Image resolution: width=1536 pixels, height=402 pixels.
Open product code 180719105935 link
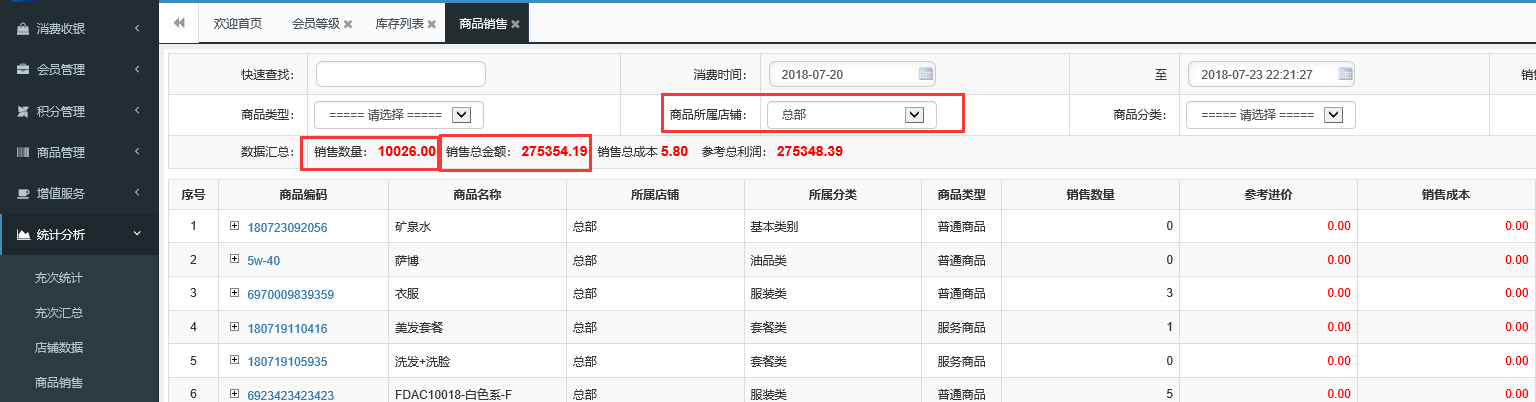click(288, 361)
